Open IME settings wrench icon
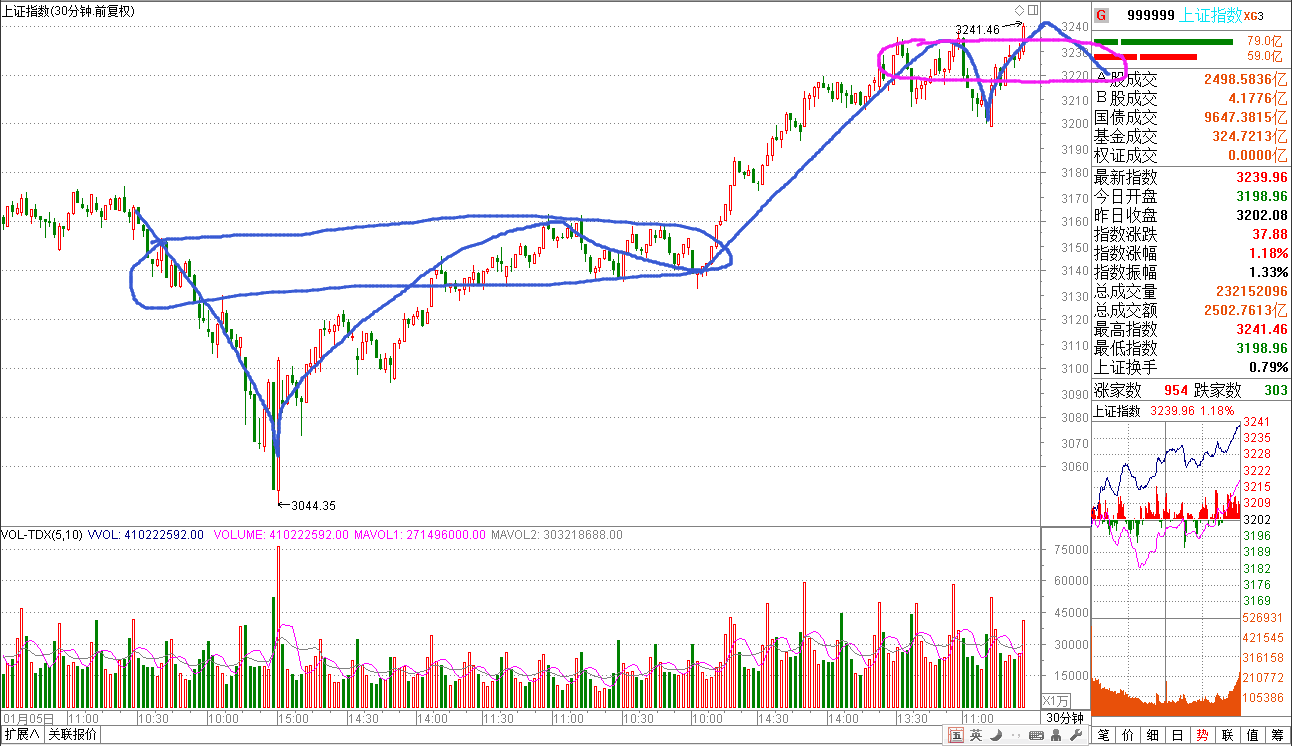The width and height of the screenshot is (1292, 746). pos(1077,736)
